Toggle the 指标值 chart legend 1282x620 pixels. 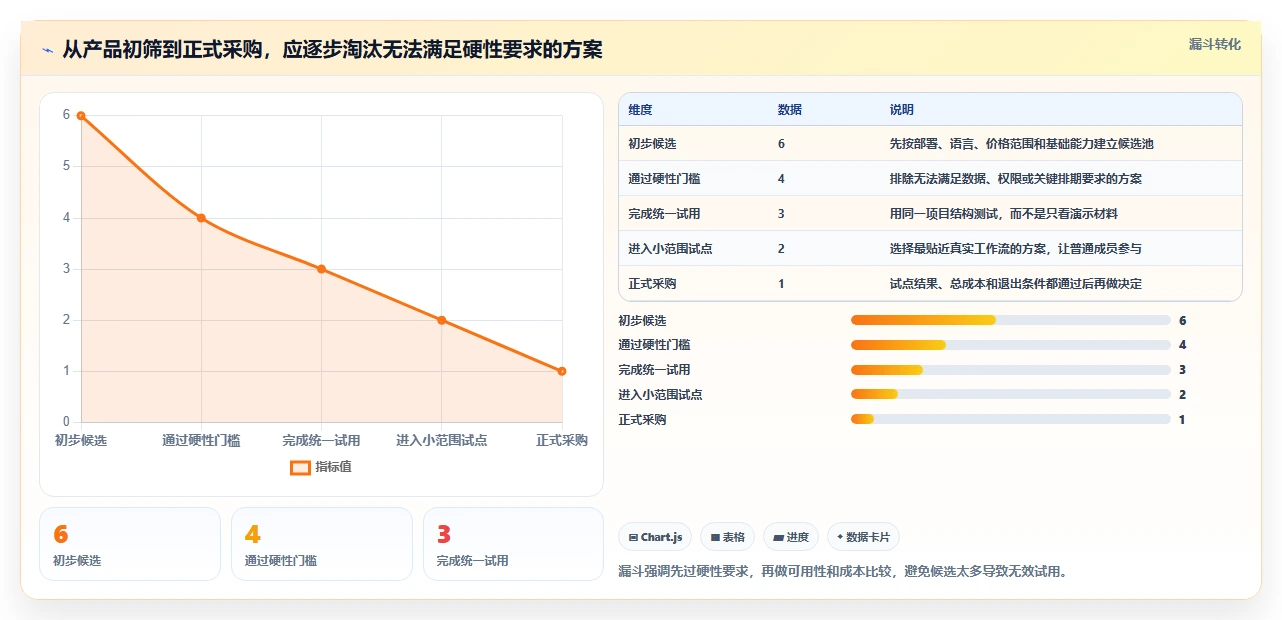point(321,467)
